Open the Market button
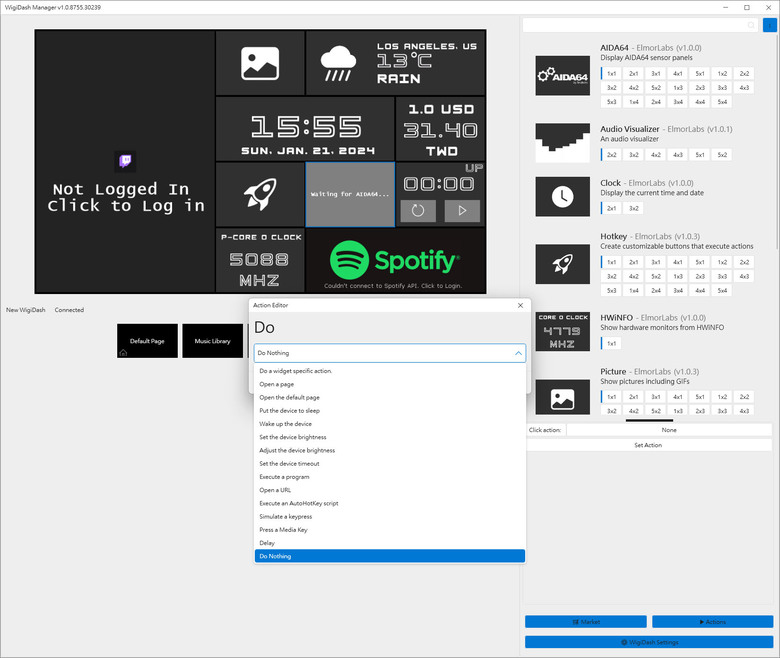The height and width of the screenshot is (658, 780). [x=585, y=622]
